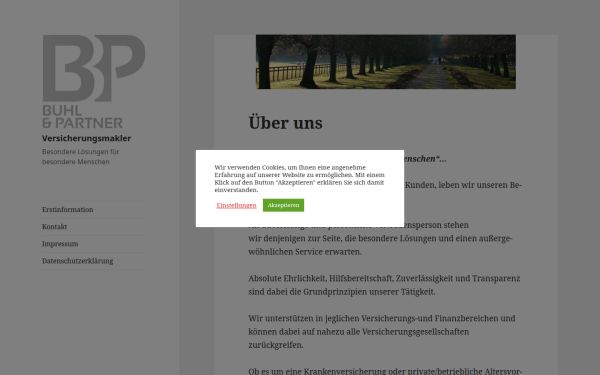Open the Versicherungsmakler site title link
The width and height of the screenshot is (600, 375).
tap(86, 138)
